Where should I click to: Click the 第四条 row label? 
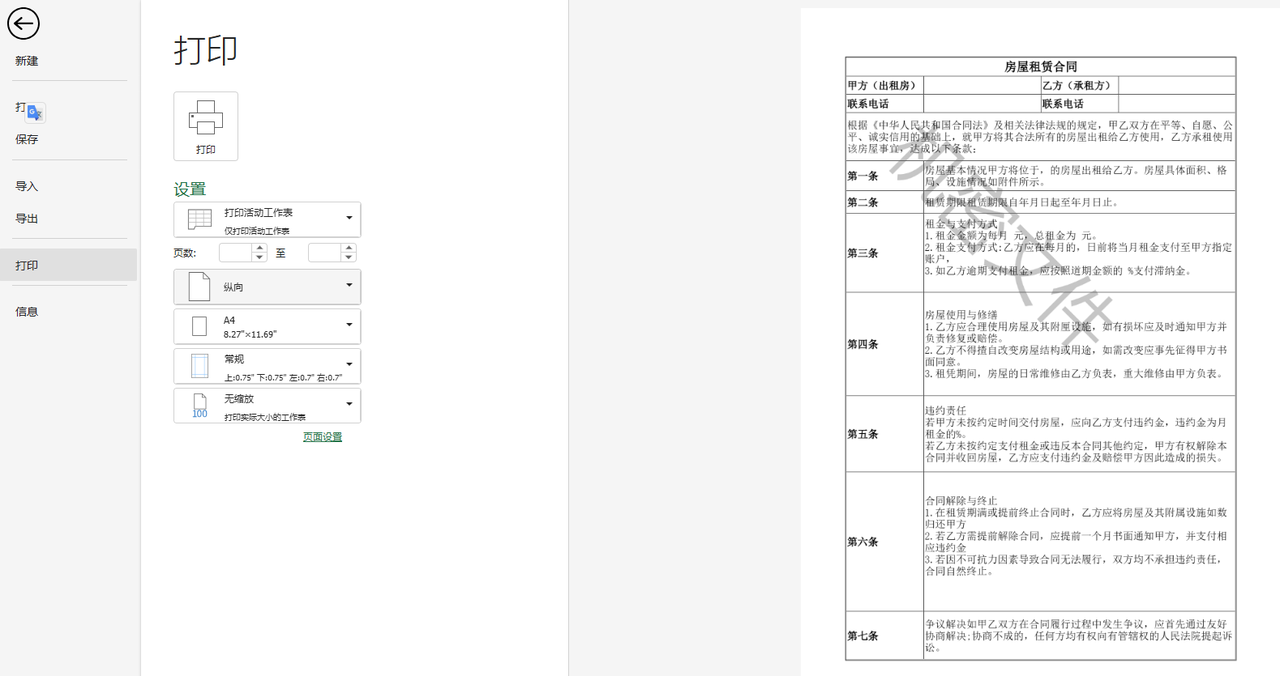pos(863,344)
